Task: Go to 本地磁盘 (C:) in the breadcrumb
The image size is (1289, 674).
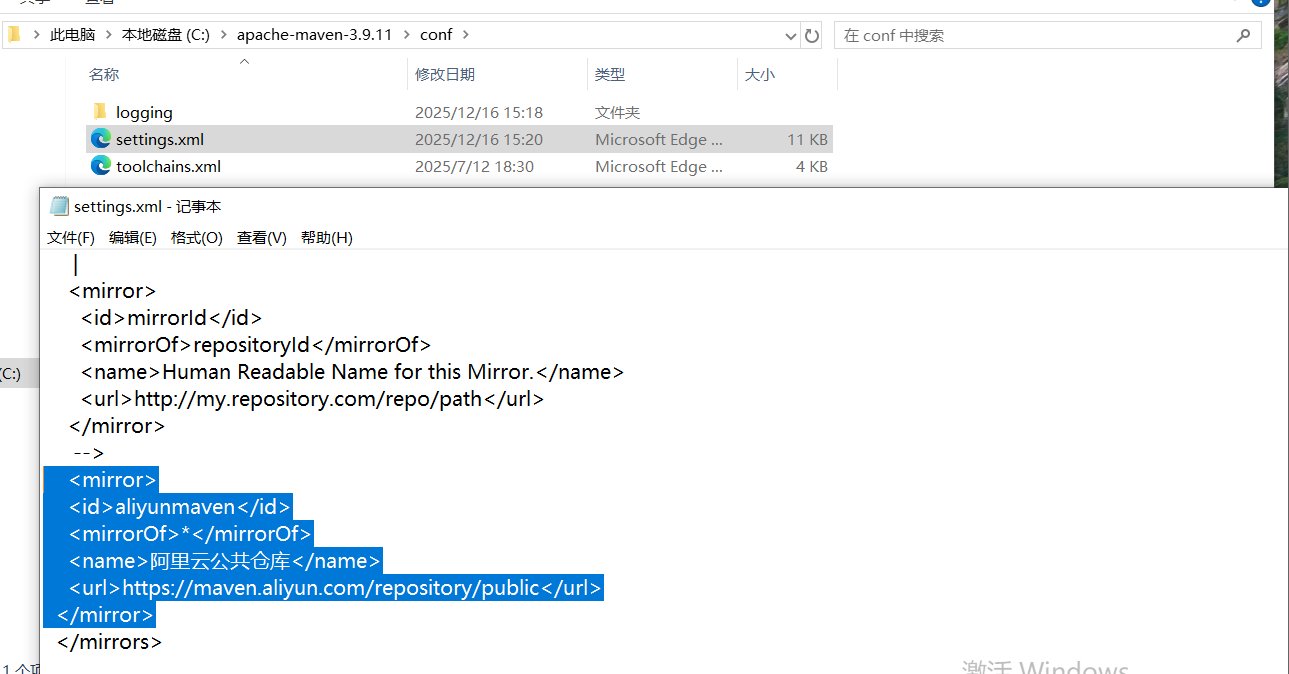Action: (x=166, y=35)
